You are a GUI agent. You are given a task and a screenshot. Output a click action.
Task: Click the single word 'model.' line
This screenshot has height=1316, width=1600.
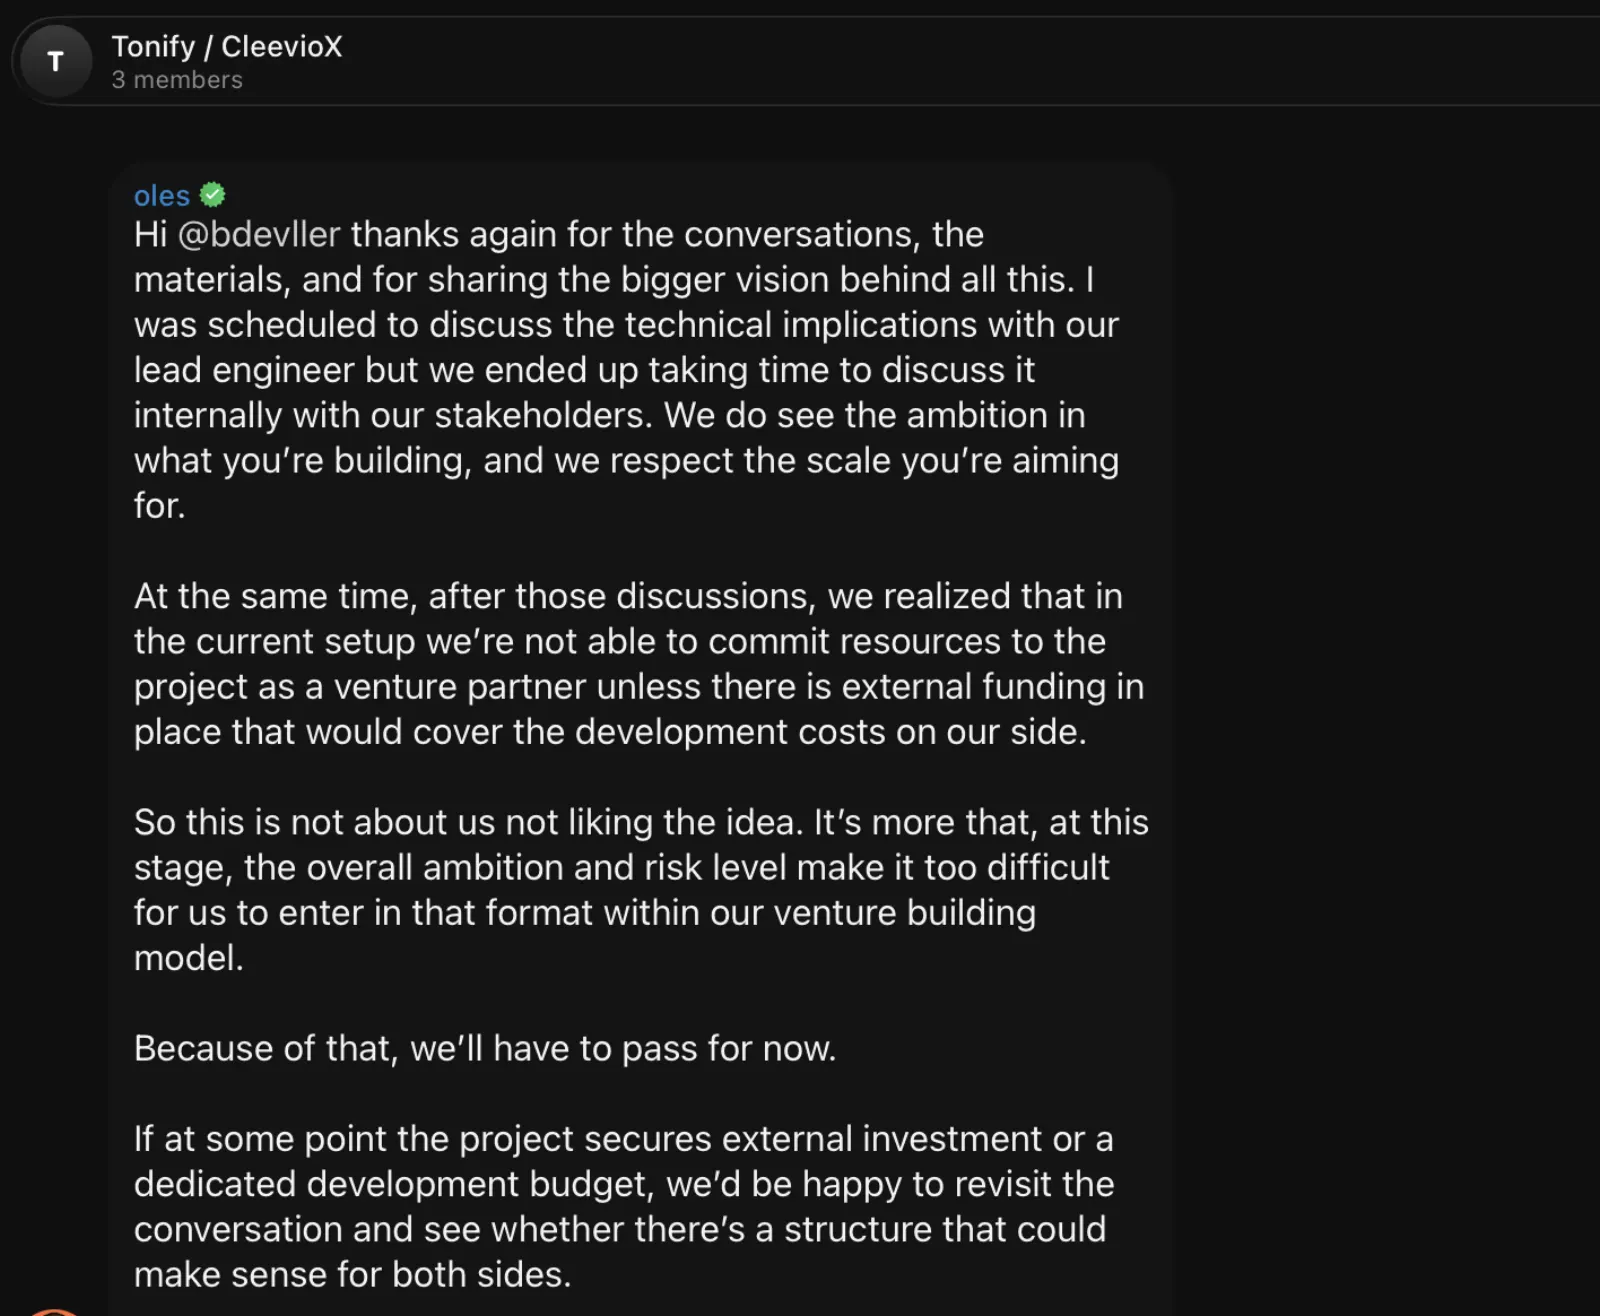[189, 958]
